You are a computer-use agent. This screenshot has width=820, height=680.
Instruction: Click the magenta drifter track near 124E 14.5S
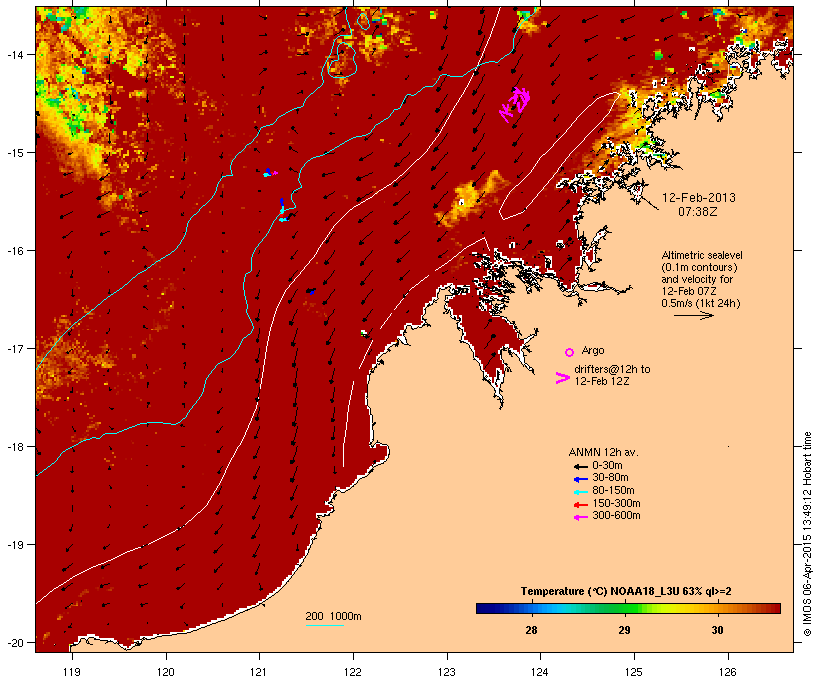515,104
